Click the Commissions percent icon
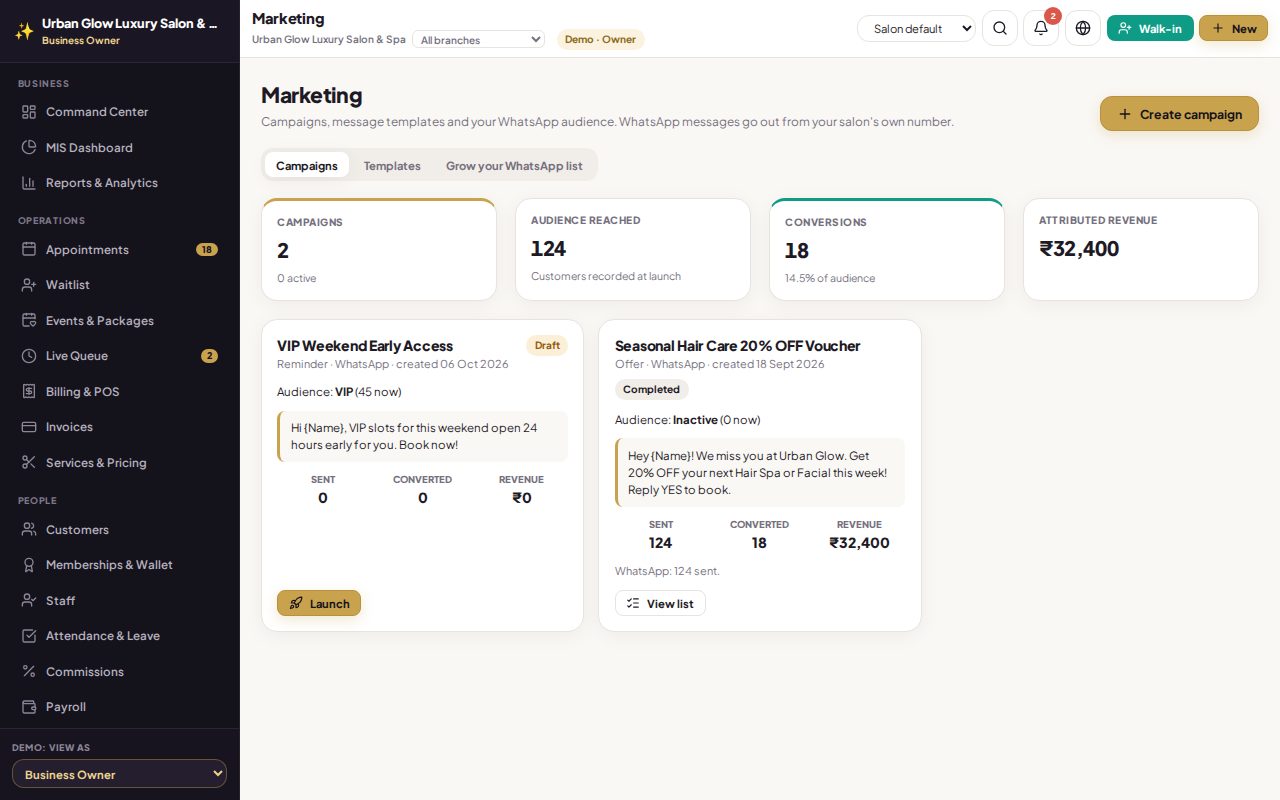The height and width of the screenshot is (800, 1280). 29,672
